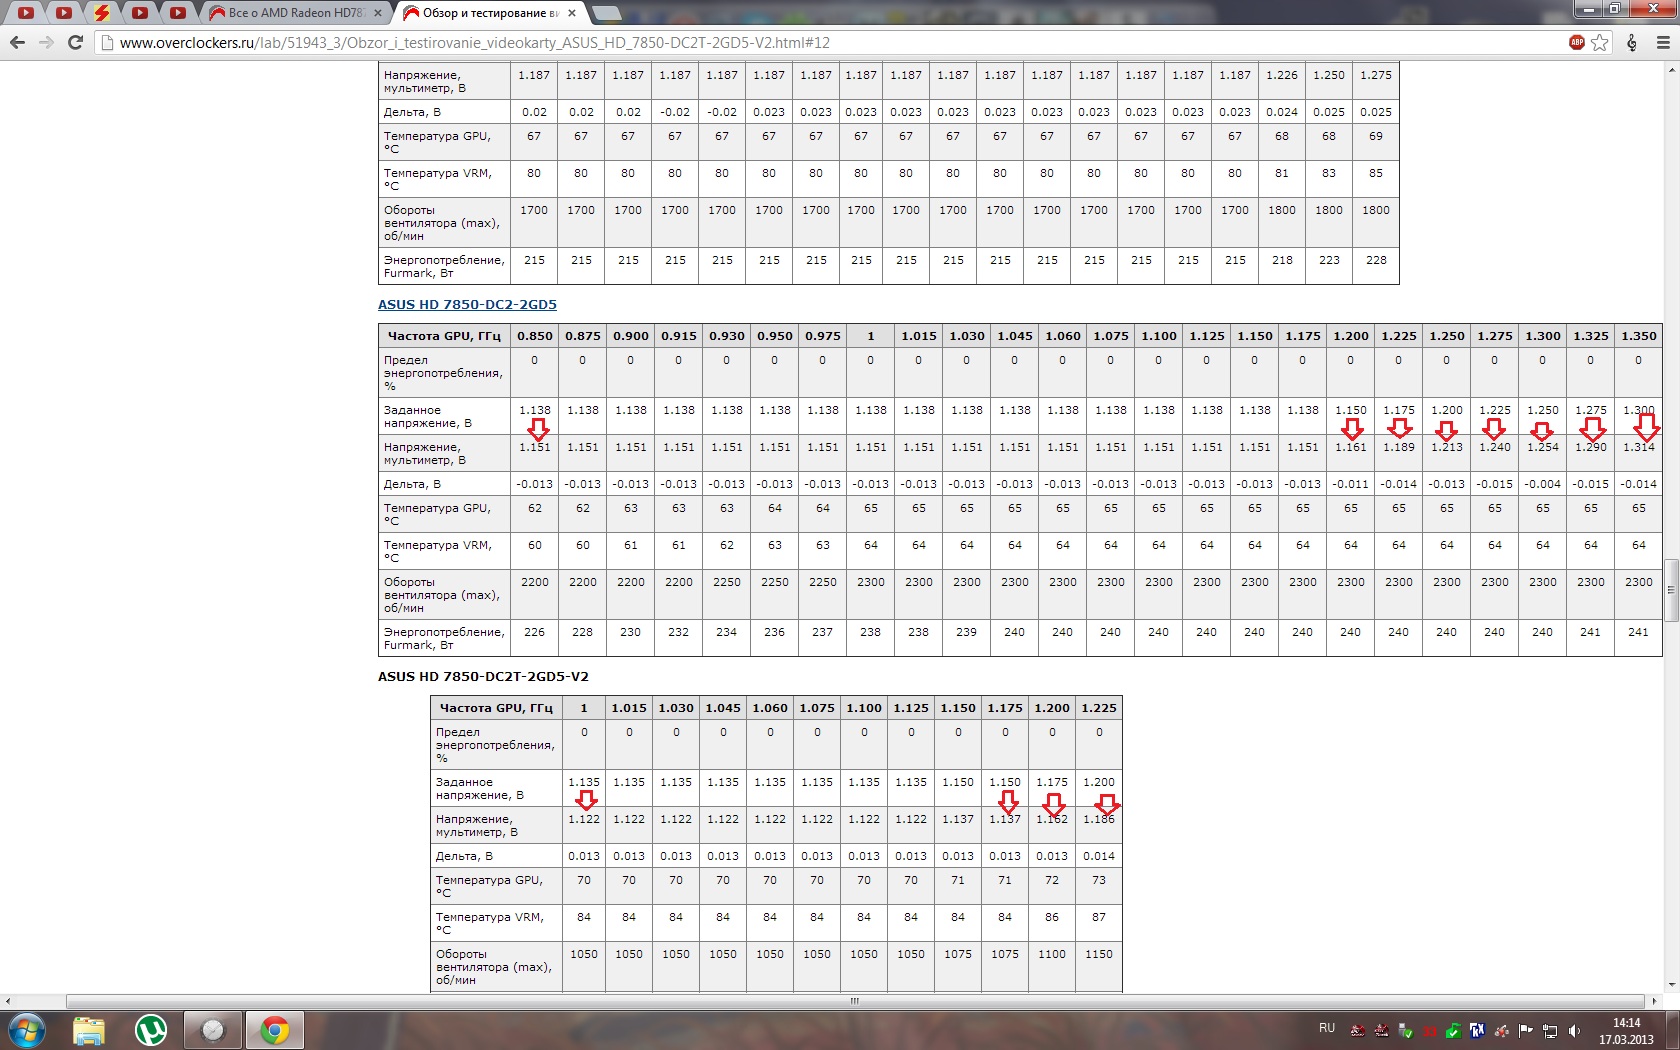Open the volume speaker tray icon

tap(1575, 1031)
